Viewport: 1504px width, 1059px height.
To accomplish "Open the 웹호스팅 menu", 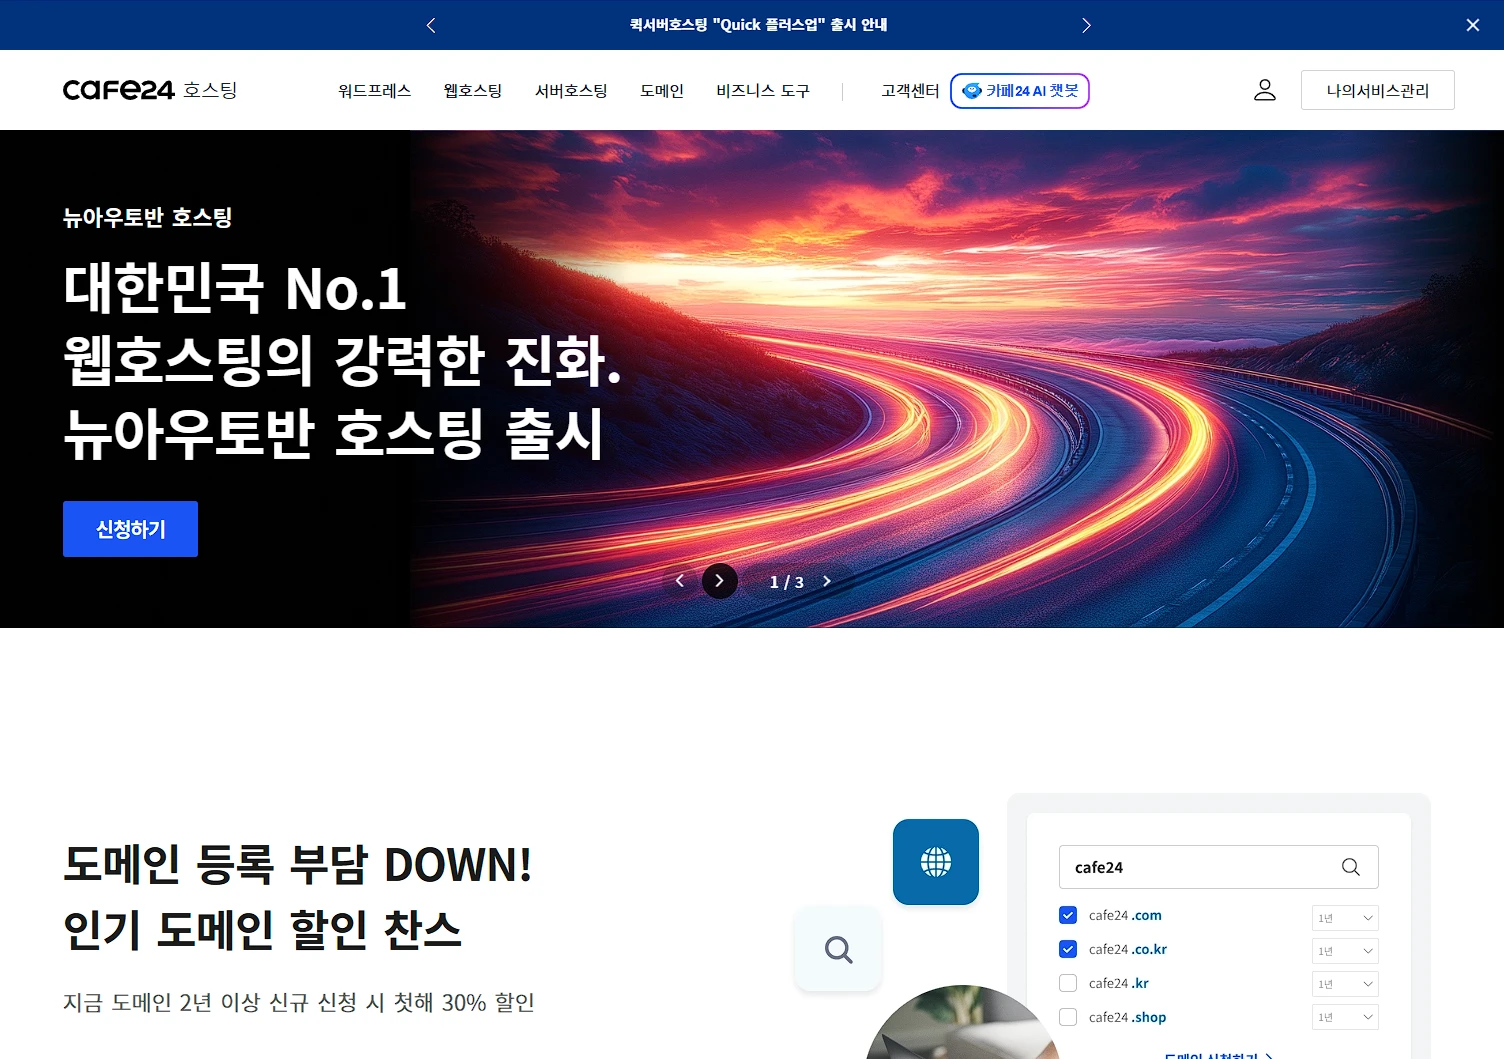I will pyautogui.click(x=473, y=91).
